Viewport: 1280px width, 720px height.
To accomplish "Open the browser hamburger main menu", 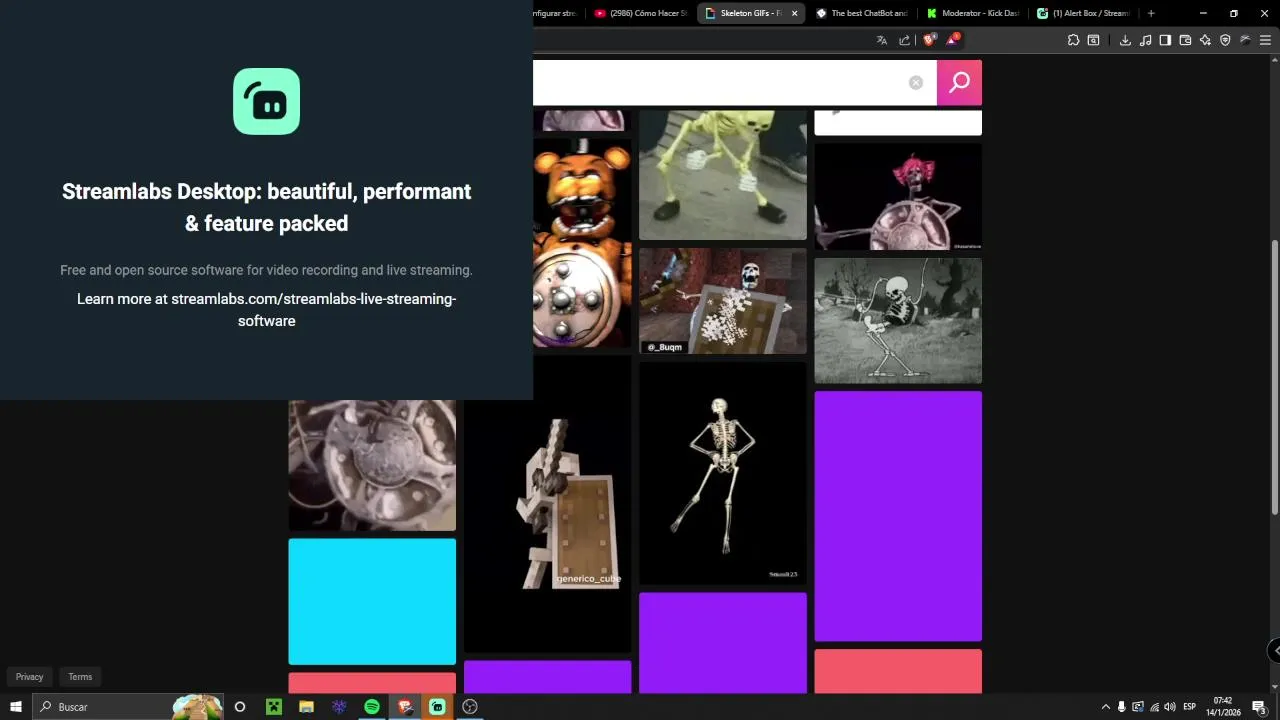I will [1265, 40].
